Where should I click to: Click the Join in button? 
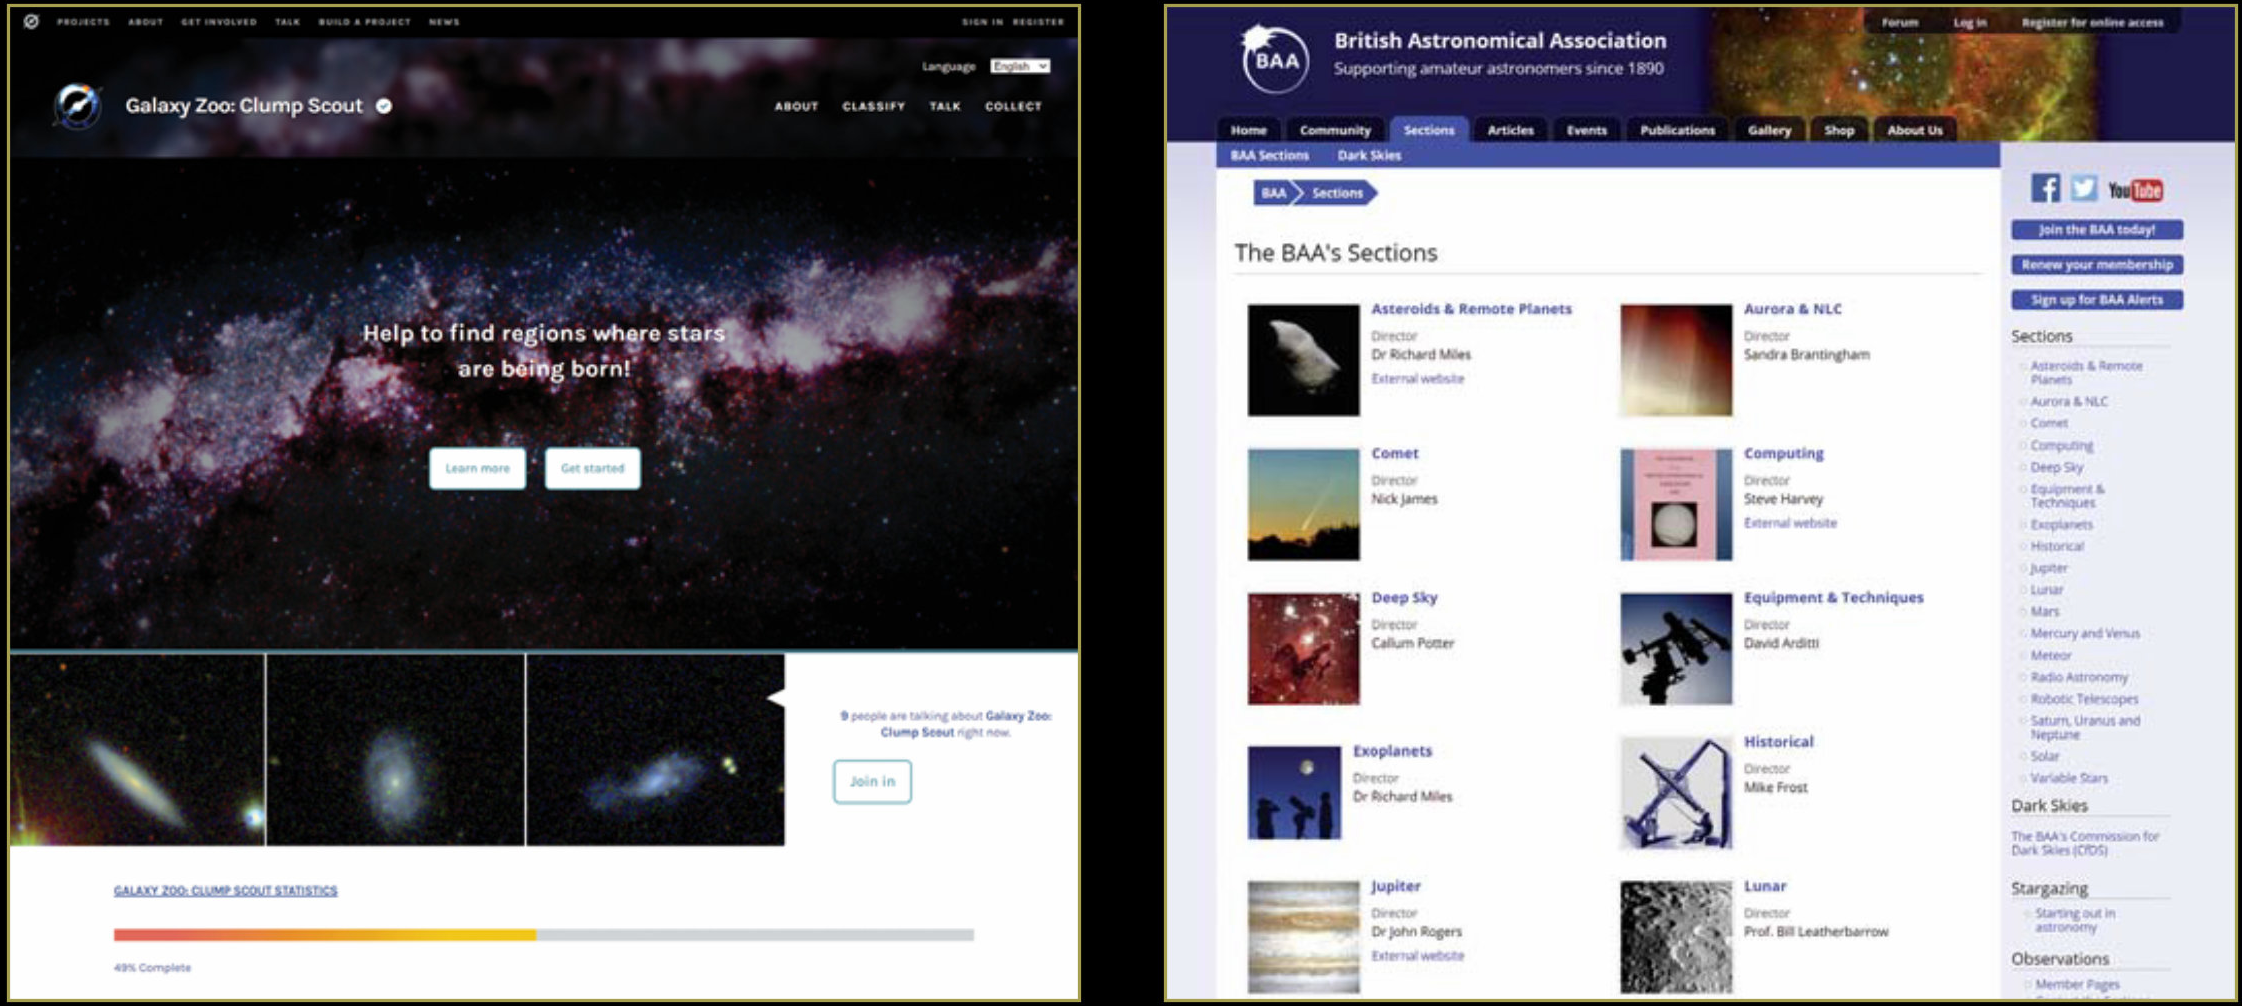871,781
